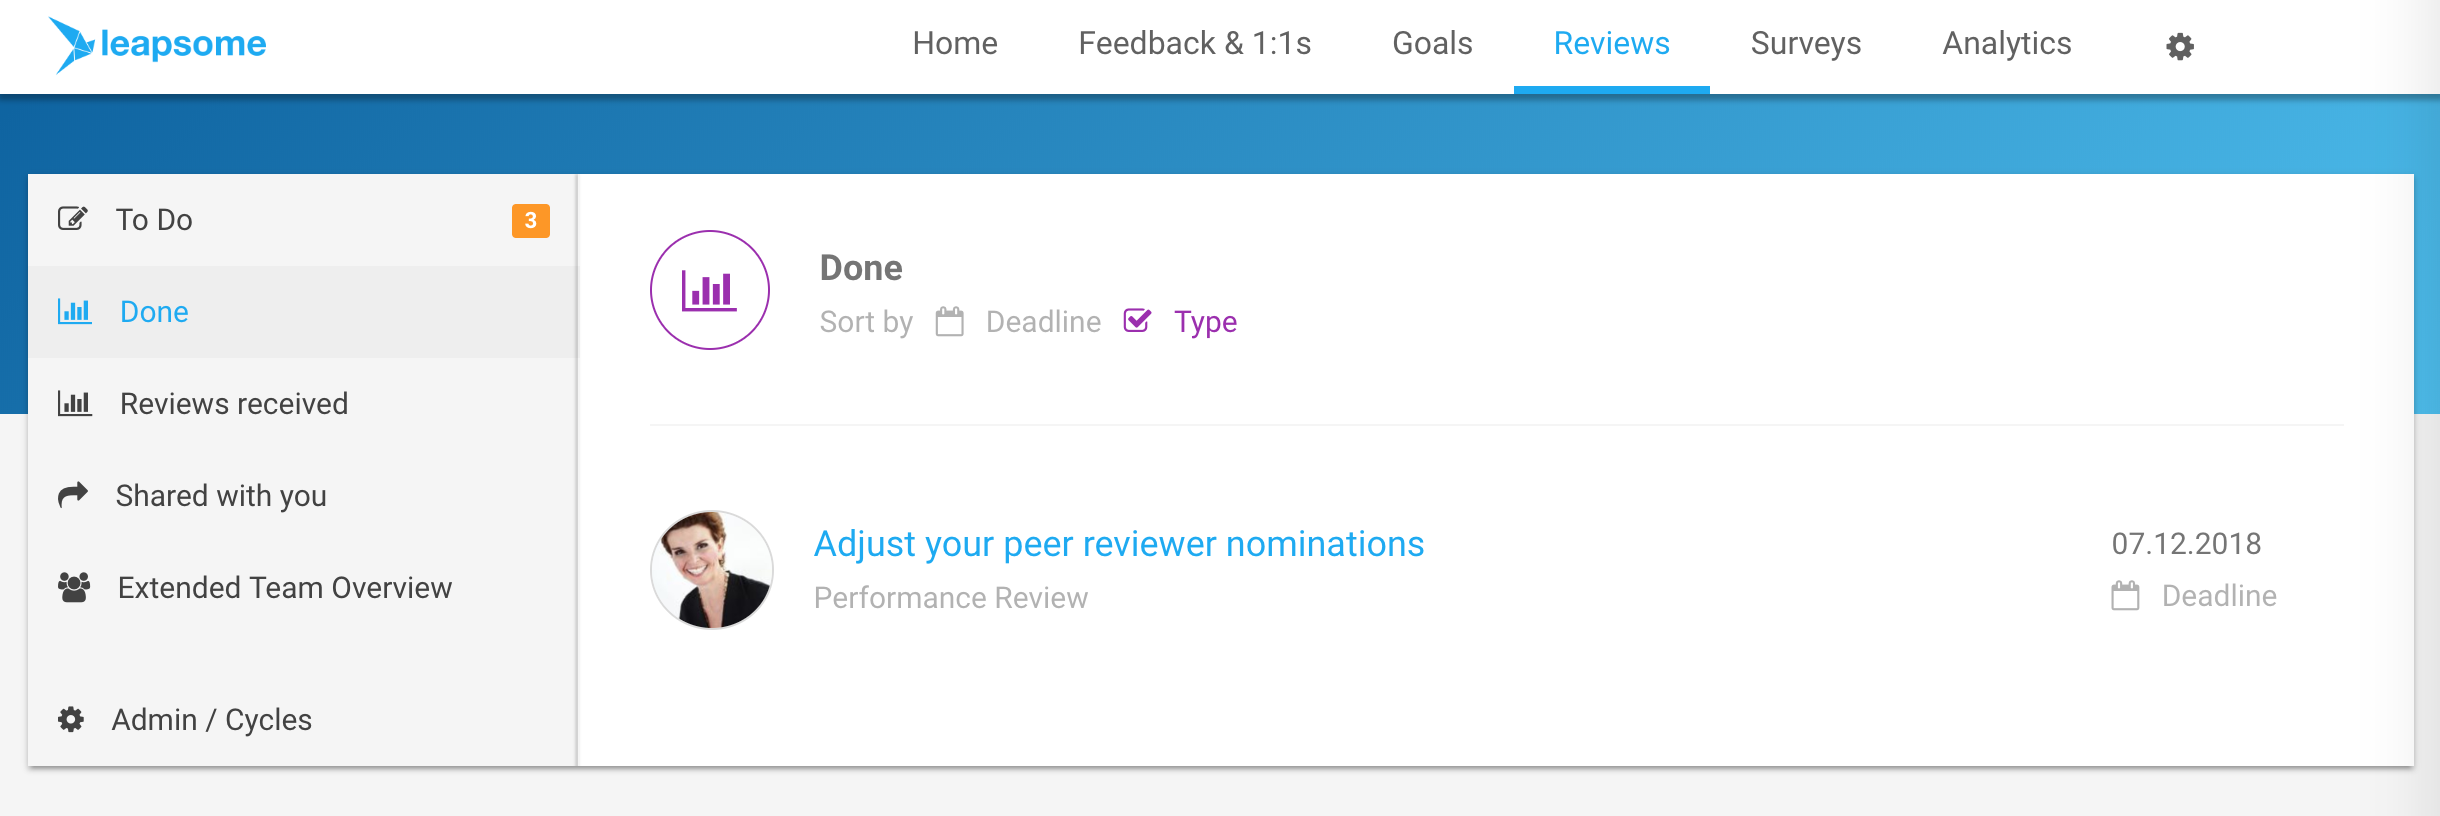Click the Shared with you arrow icon

pos(73,494)
